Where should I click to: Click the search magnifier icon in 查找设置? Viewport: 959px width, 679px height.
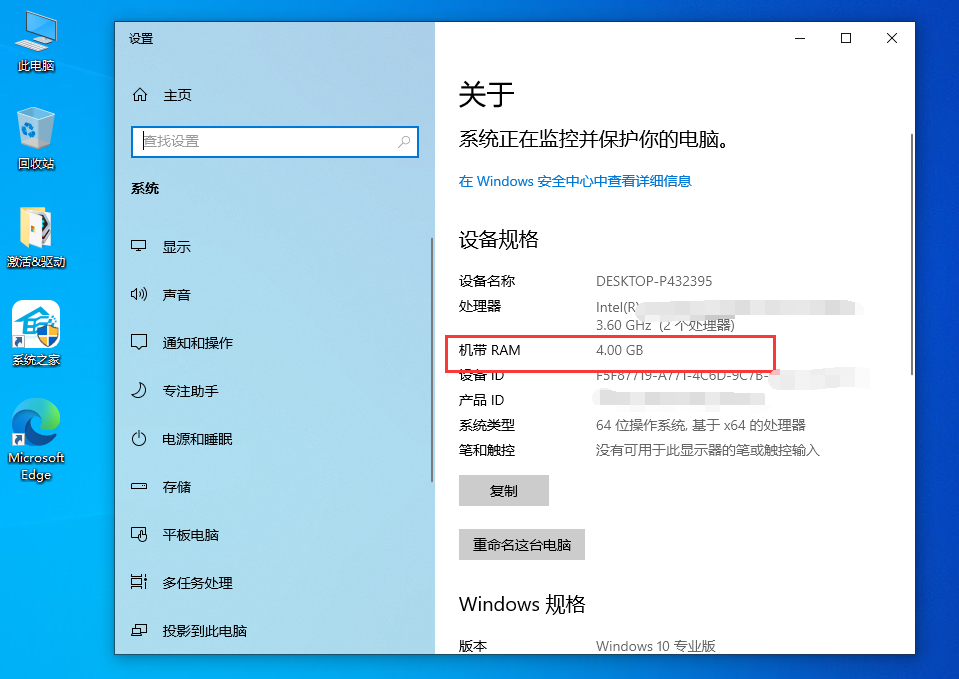click(404, 142)
